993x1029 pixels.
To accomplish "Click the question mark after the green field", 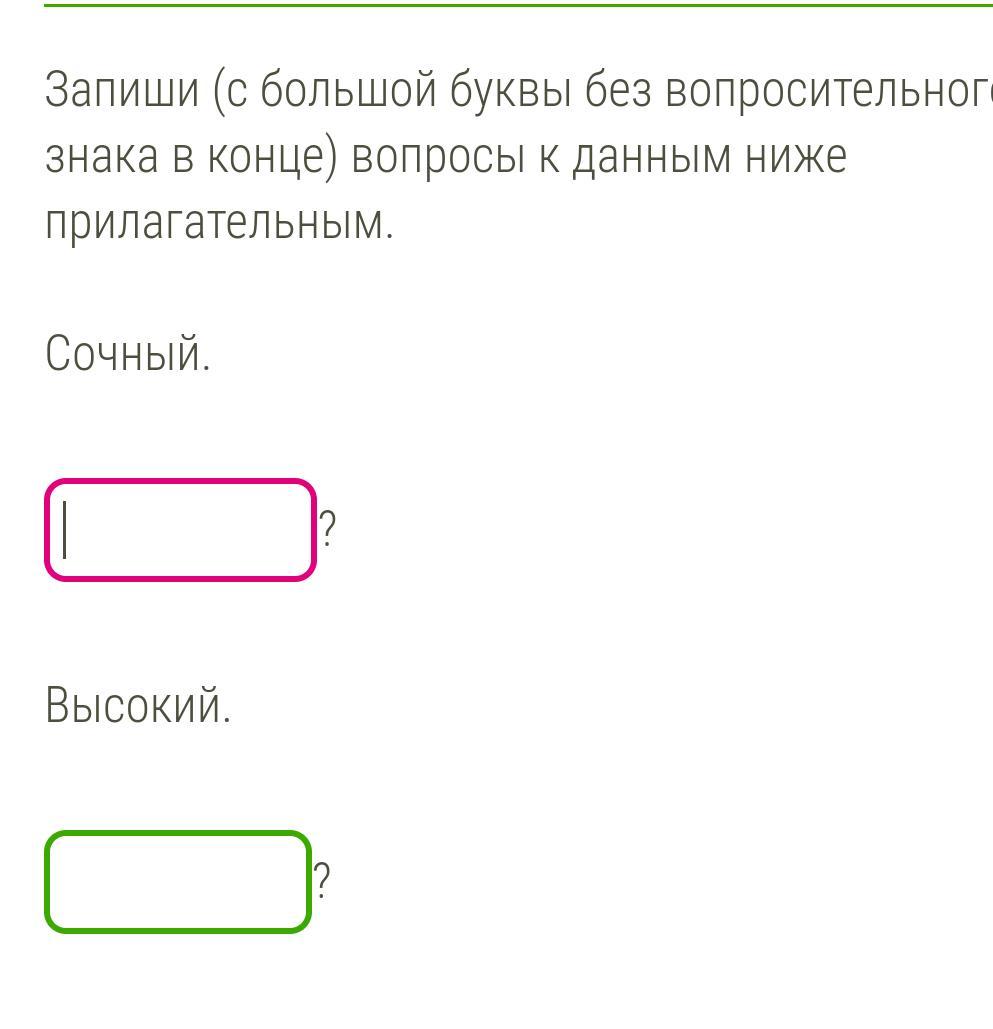I will (322, 881).
